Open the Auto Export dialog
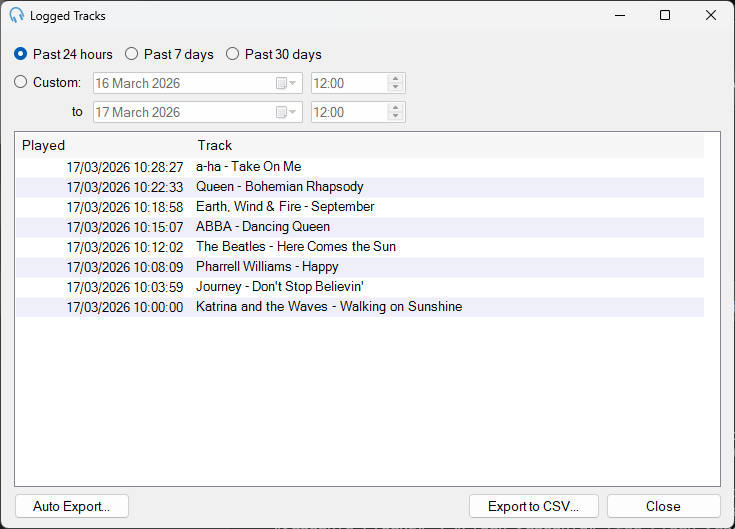Image resolution: width=735 pixels, height=529 pixels. pos(72,506)
